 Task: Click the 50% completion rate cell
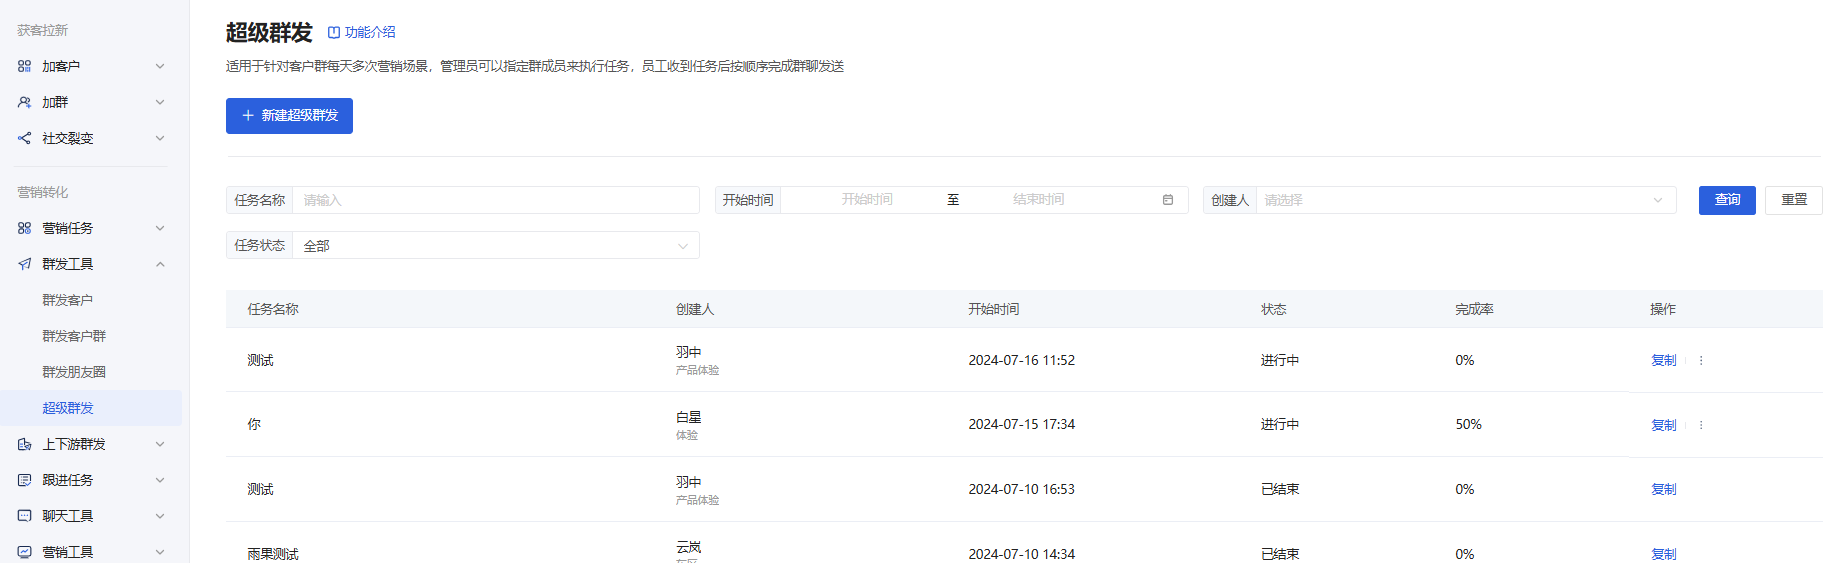[1468, 424]
